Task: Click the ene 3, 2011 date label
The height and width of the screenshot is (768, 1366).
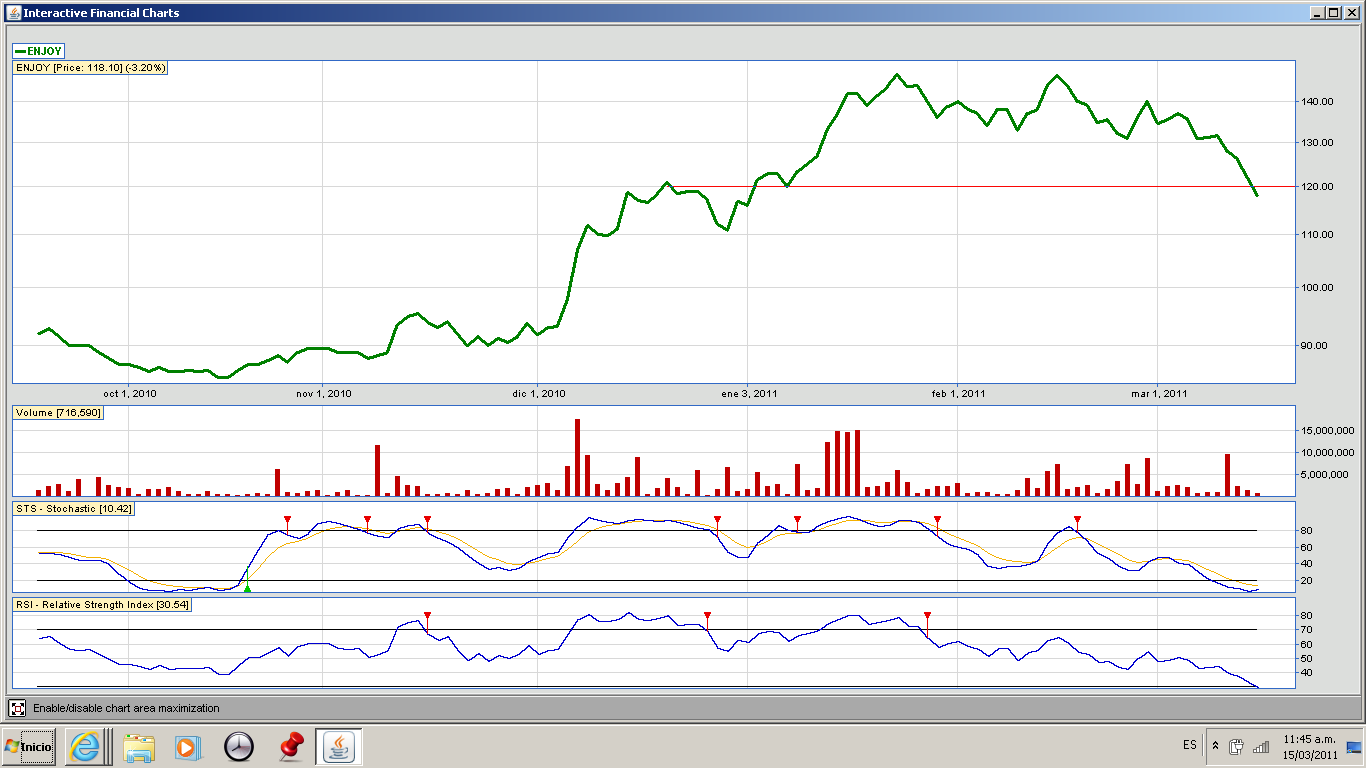Action: (x=749, y=393)
